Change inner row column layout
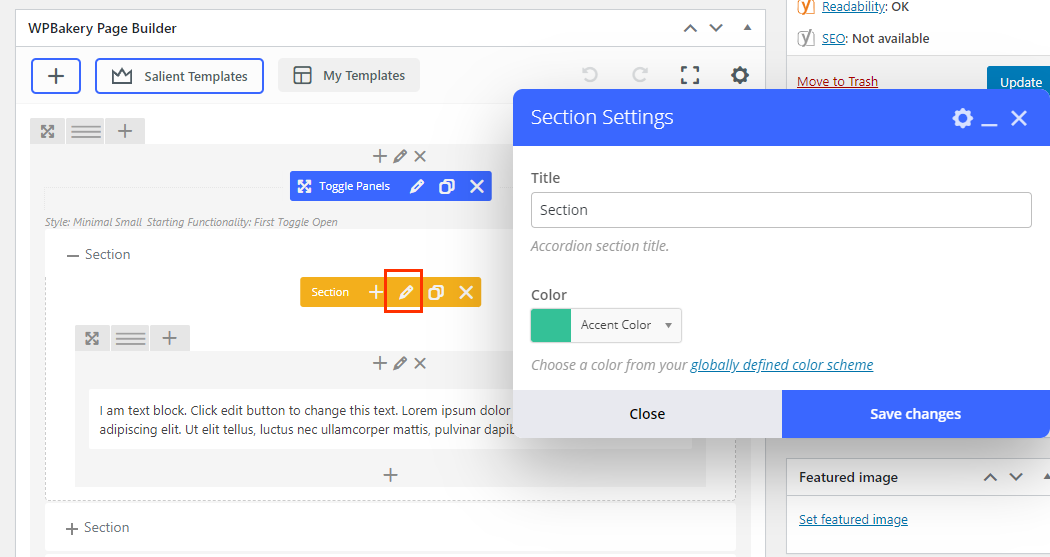Image resolution: width=1050 pixels, height=557 pixels. (x=131, y=338)
